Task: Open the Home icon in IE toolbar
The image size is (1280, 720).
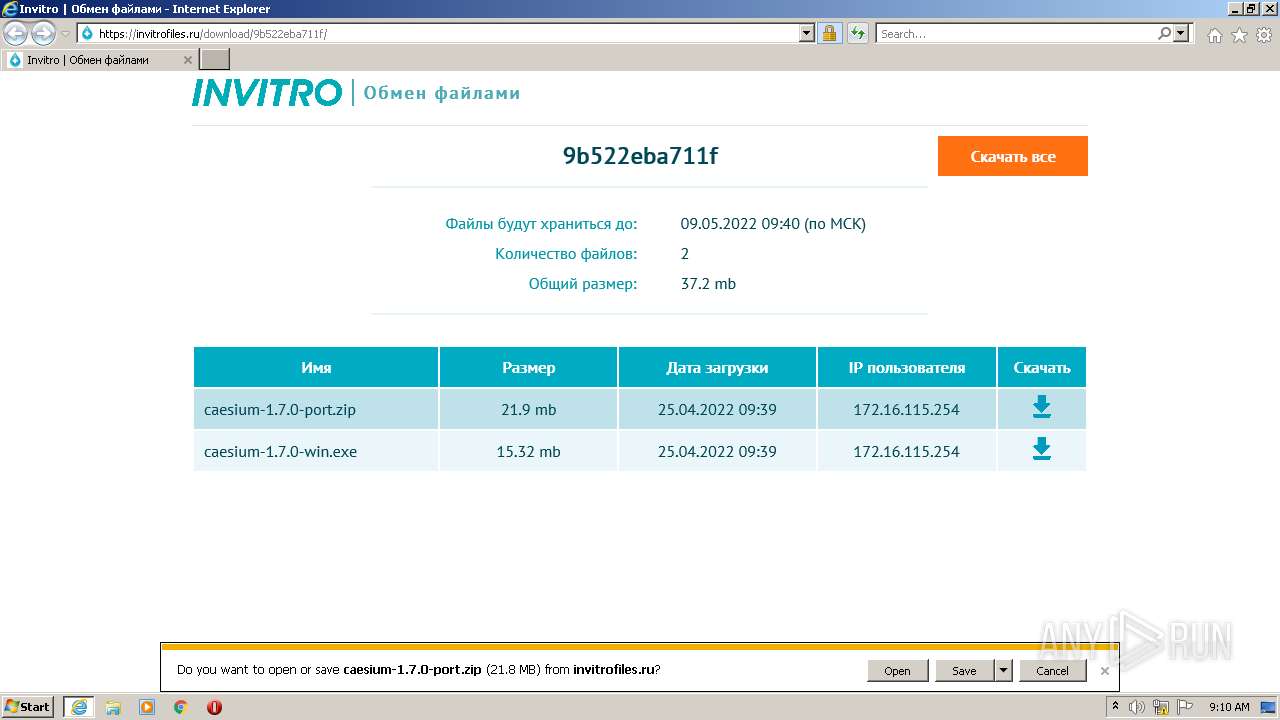Action: coord(1214,35)
